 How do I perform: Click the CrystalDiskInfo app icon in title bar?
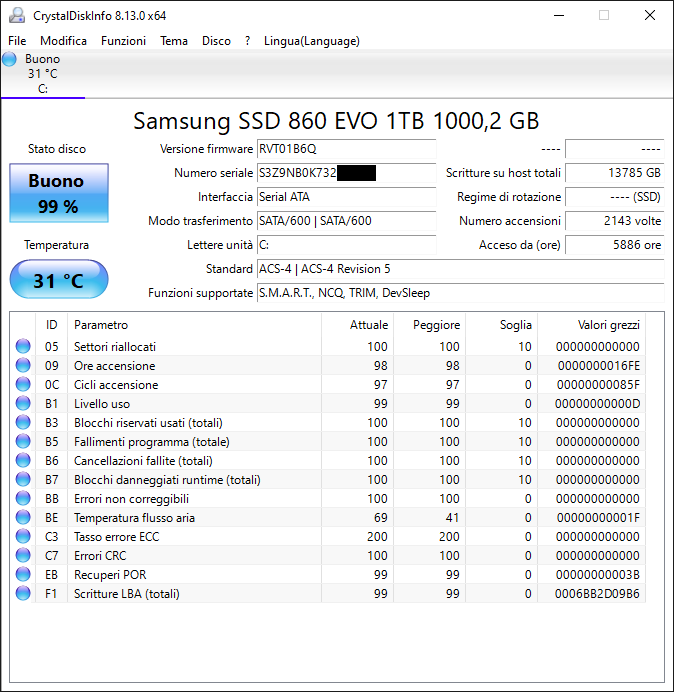[x=17, y=15]
